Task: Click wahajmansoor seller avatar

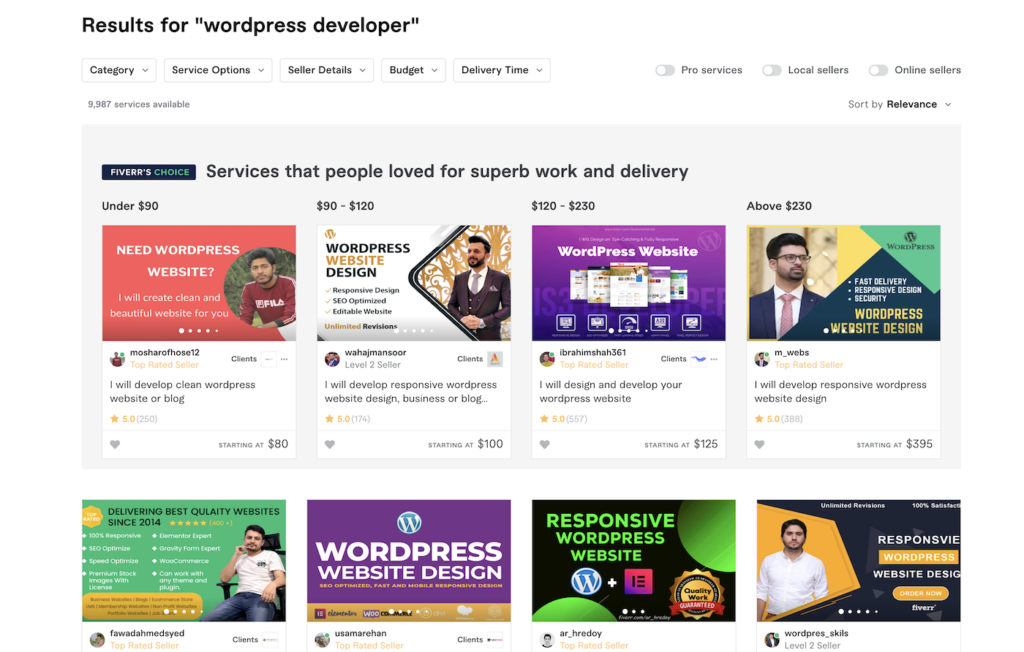Action: coord(332,359)
